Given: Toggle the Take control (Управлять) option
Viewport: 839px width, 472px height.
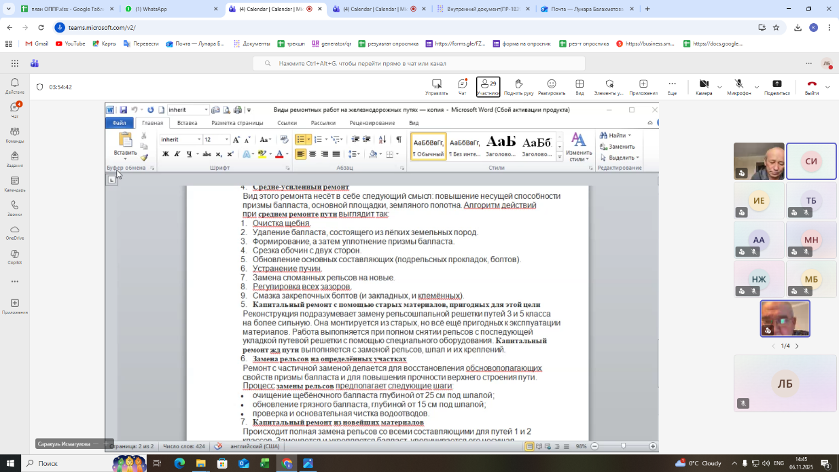Looking at the screenshot, I should point(436,87).
